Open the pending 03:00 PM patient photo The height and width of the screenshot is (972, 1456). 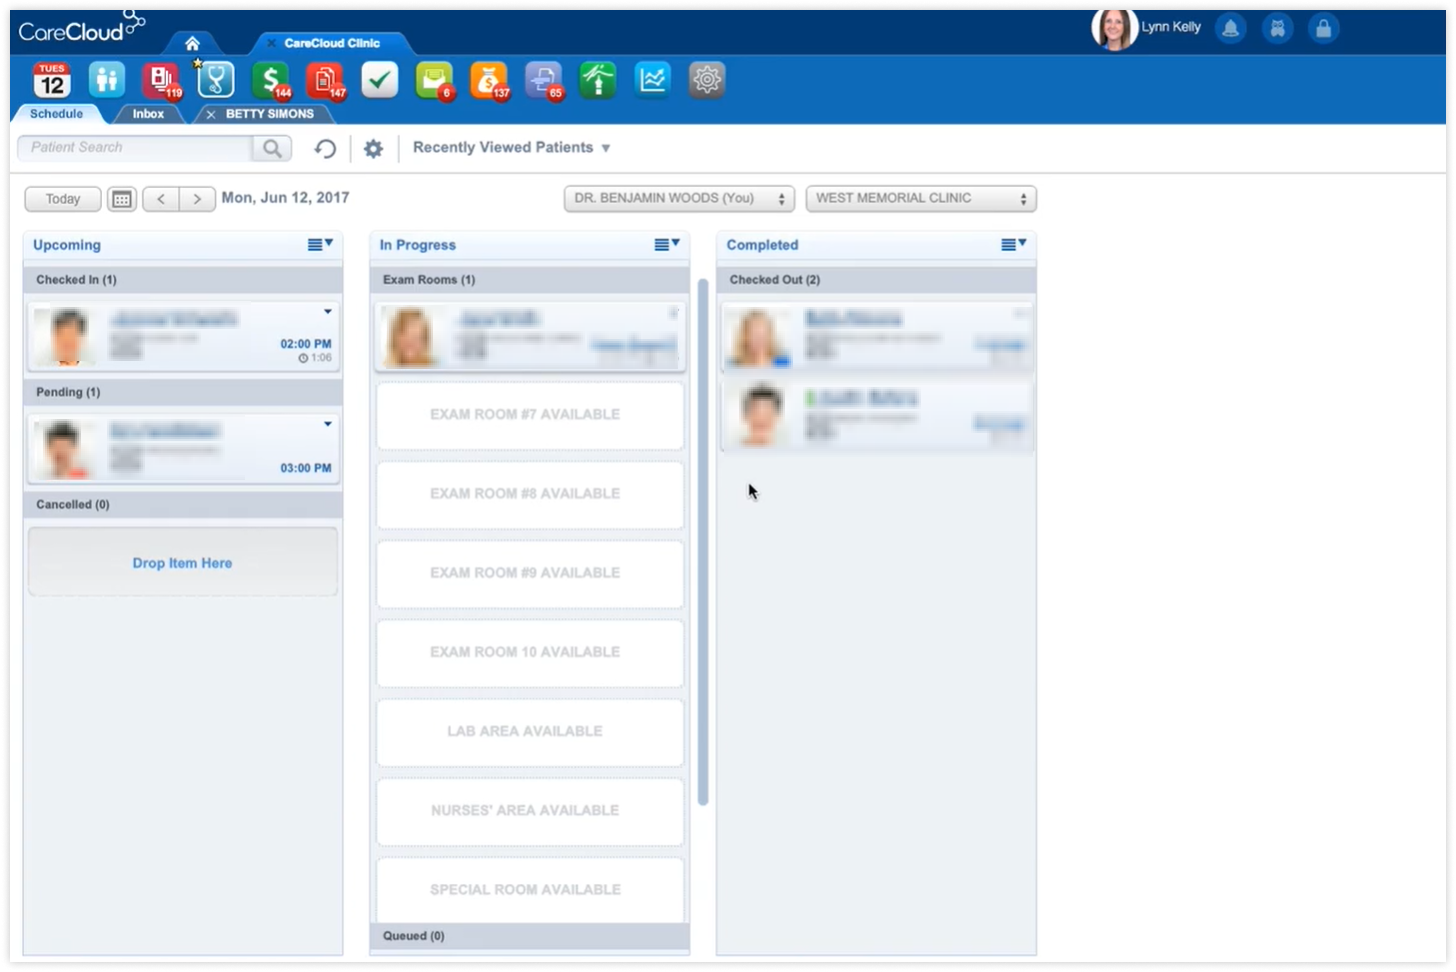[66, 449]
